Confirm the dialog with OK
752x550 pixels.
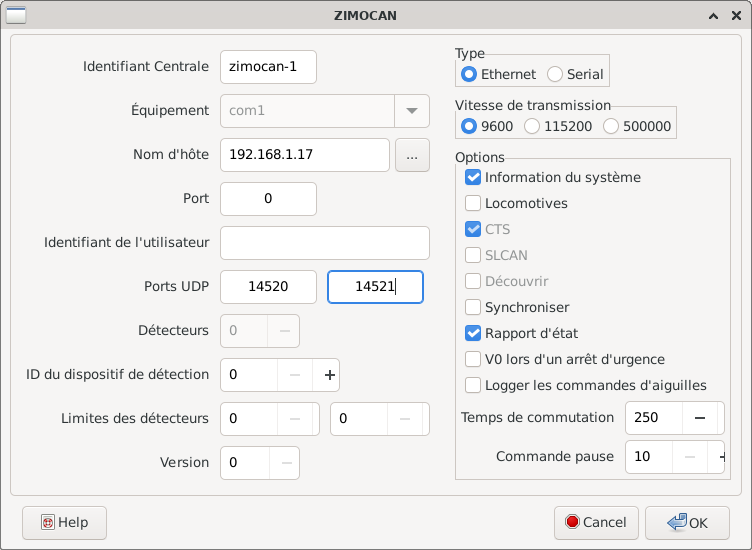tap(686, 522)
